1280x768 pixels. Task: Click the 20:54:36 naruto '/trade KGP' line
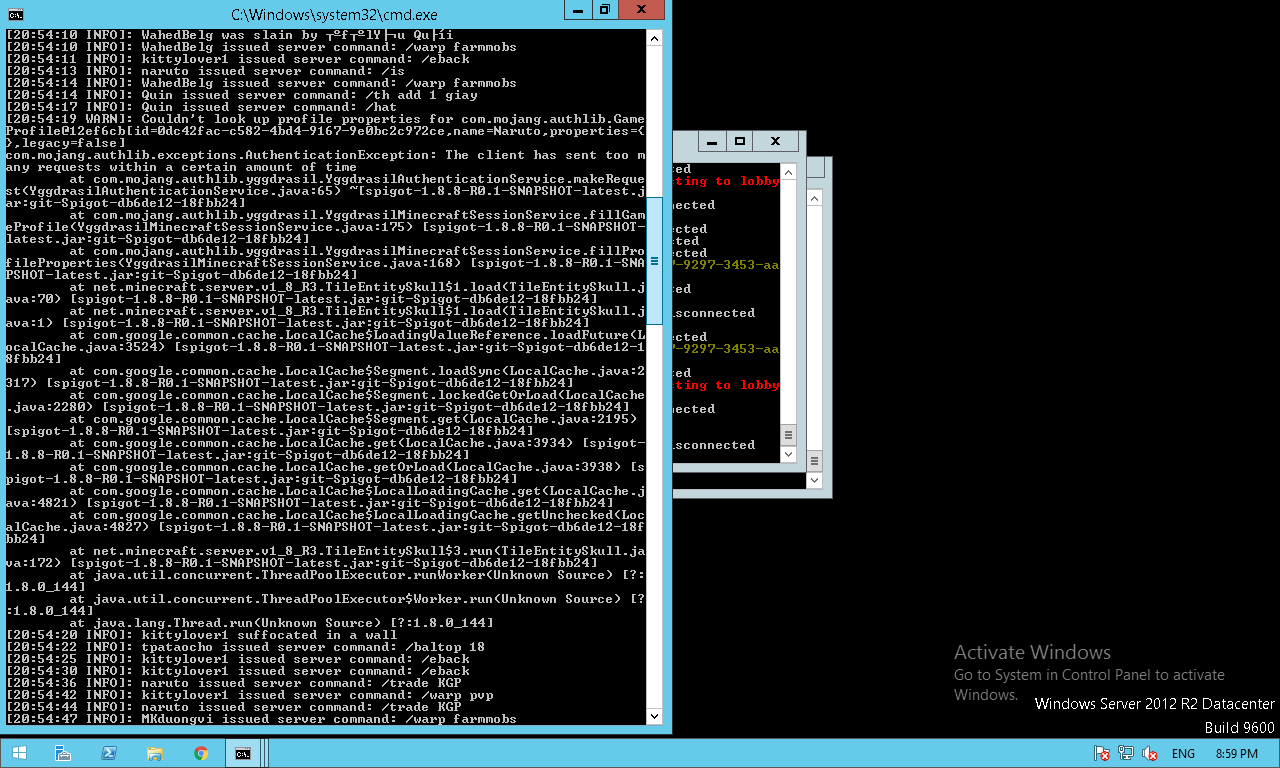[x=234, y=683]
